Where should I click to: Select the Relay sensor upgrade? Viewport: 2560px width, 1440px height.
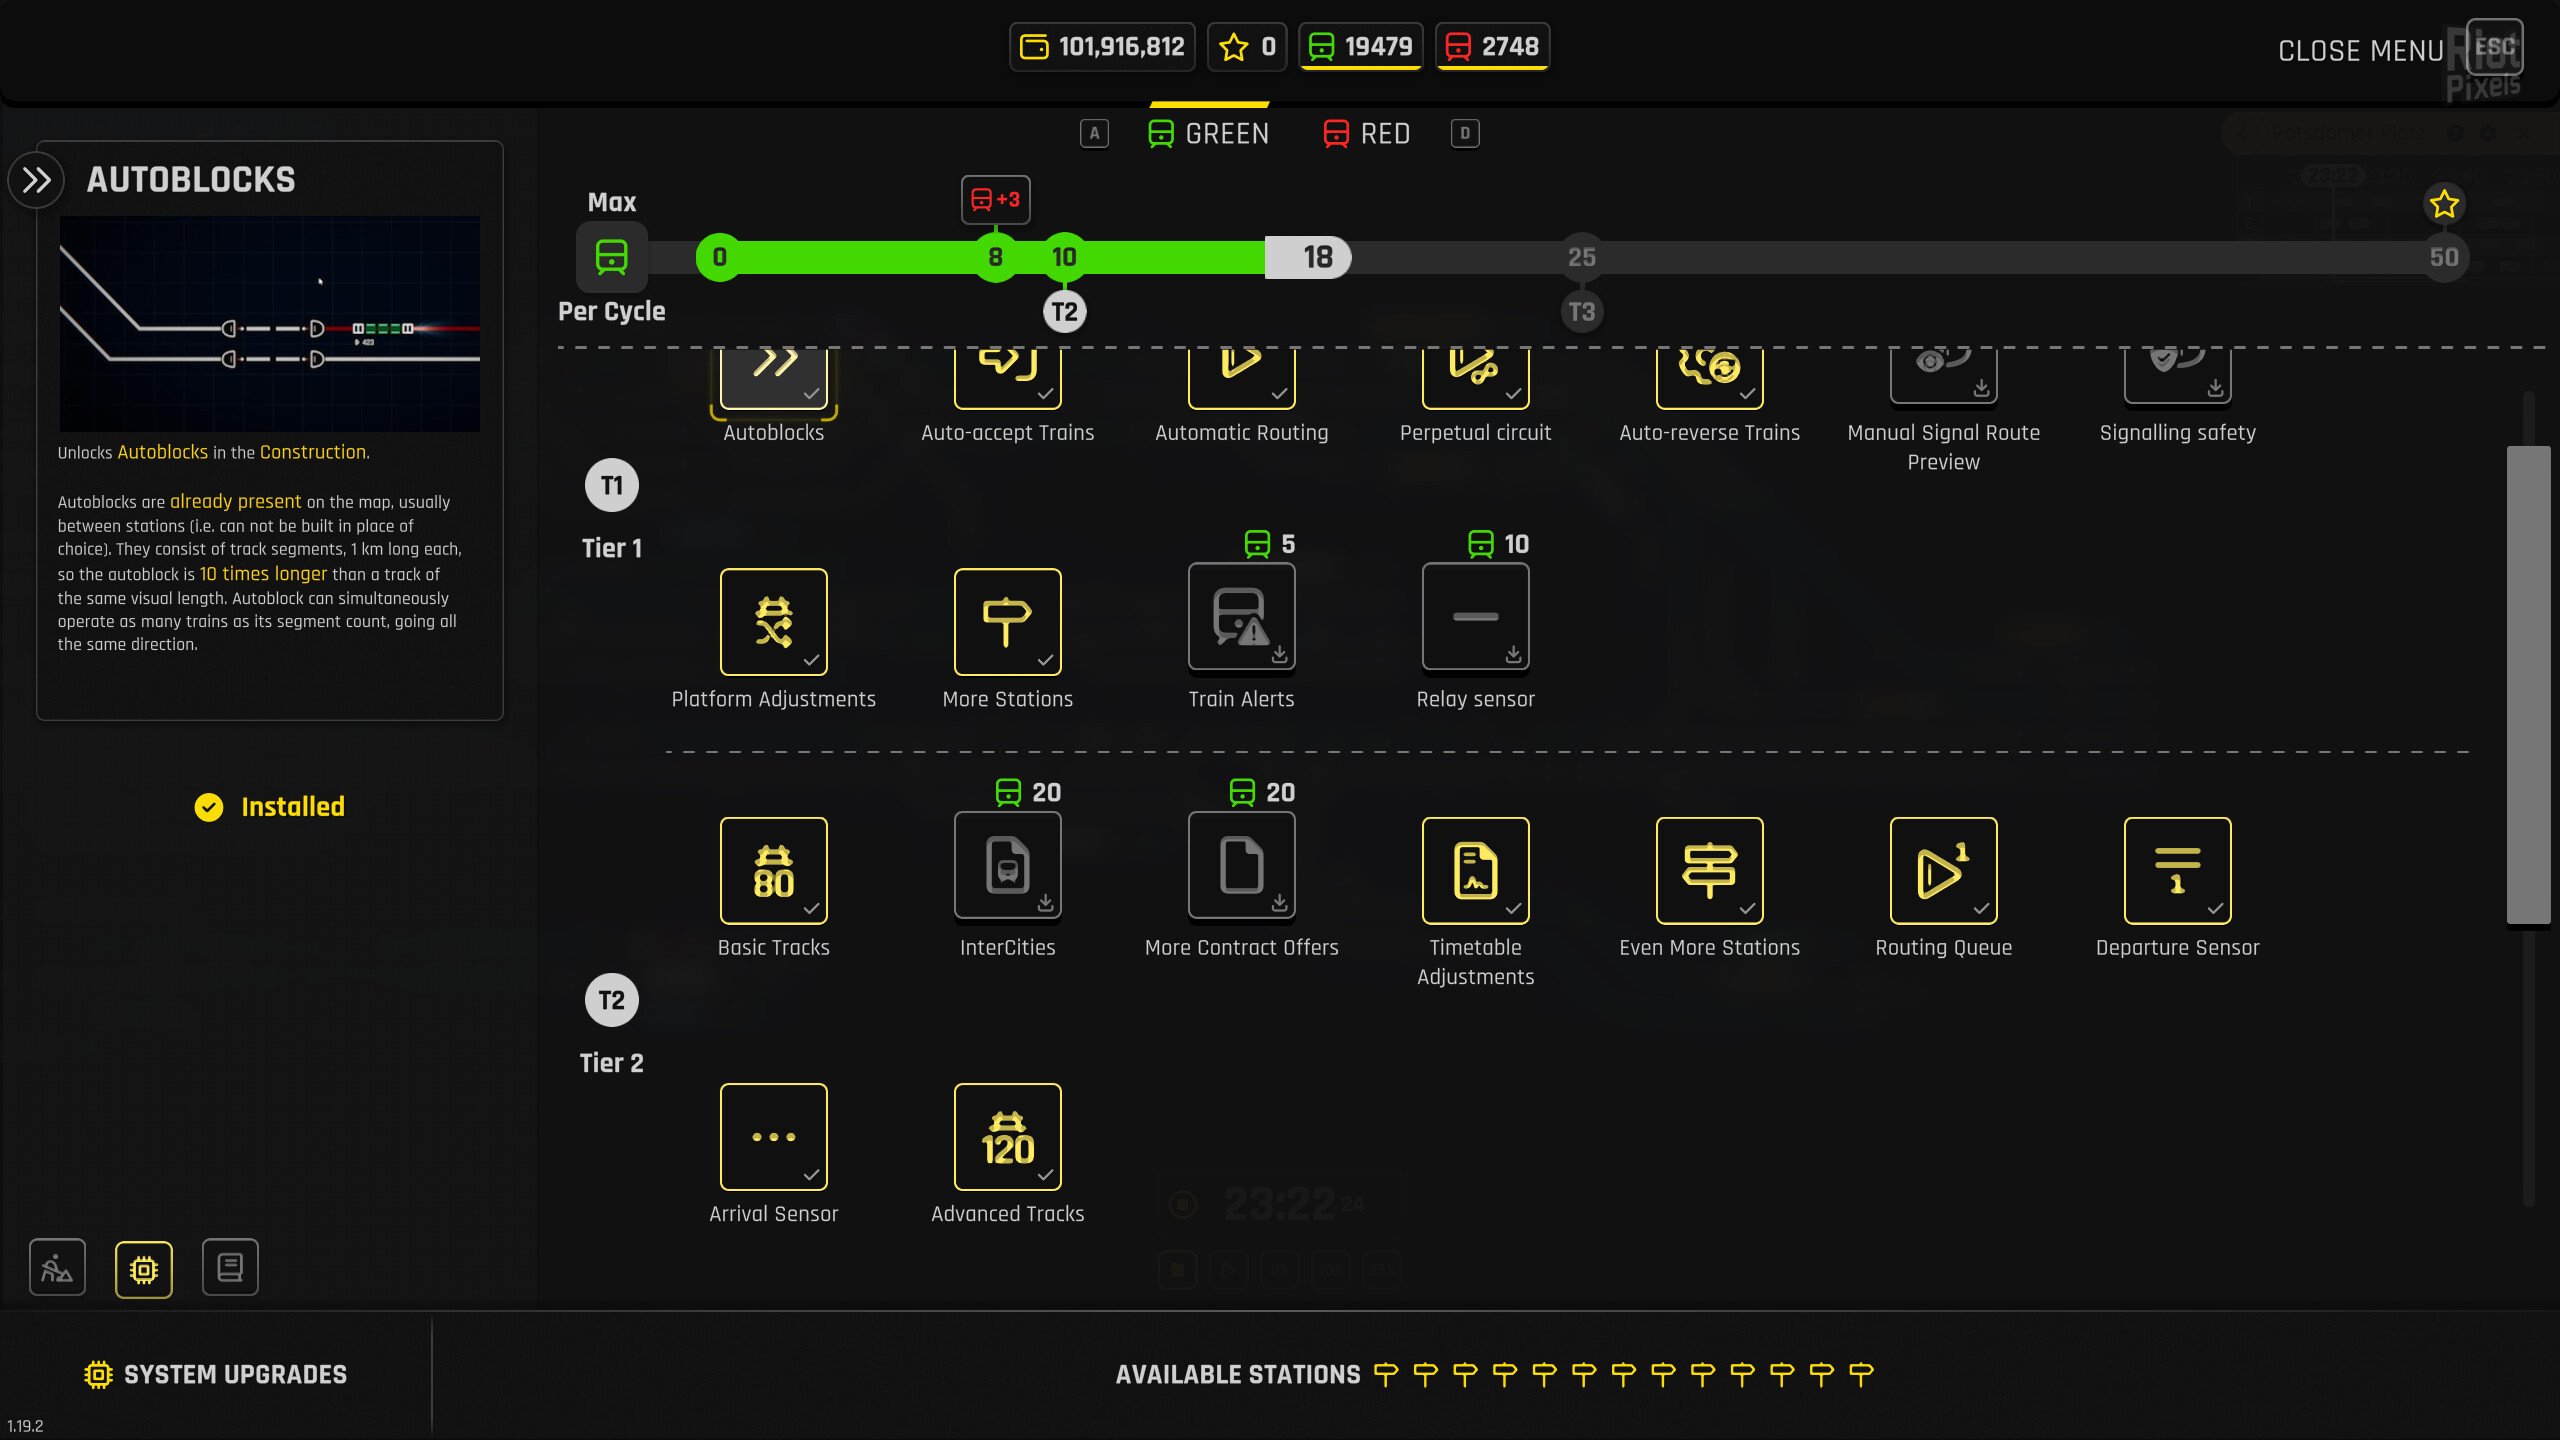(x=1475, y=618)
